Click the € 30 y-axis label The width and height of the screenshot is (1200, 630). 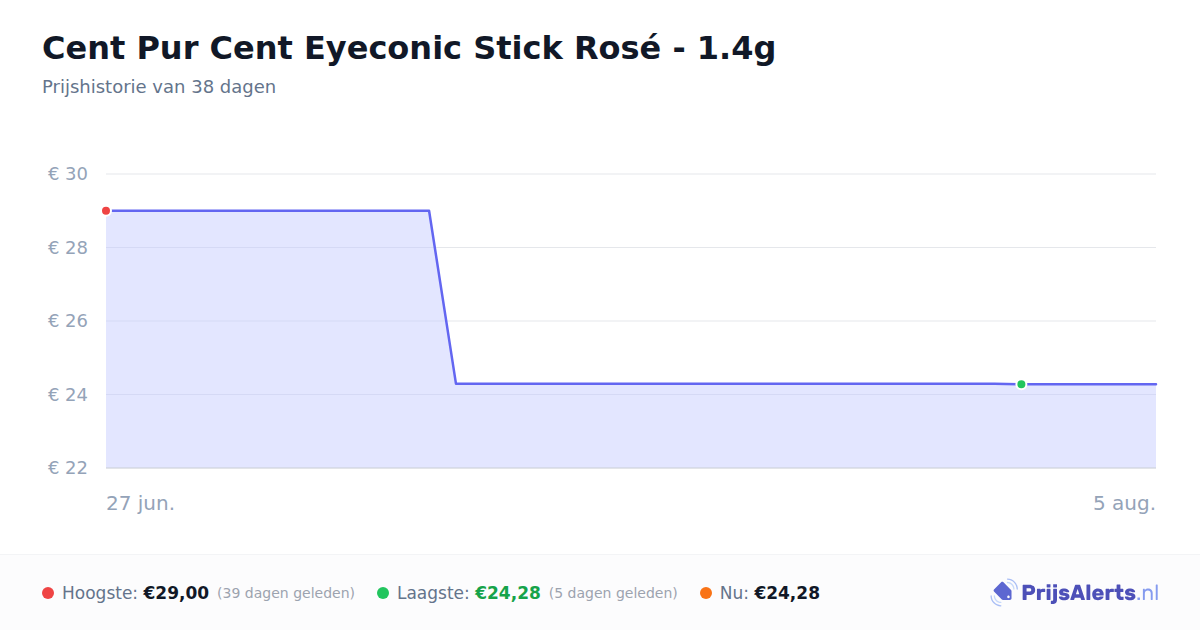click(68, 174)
